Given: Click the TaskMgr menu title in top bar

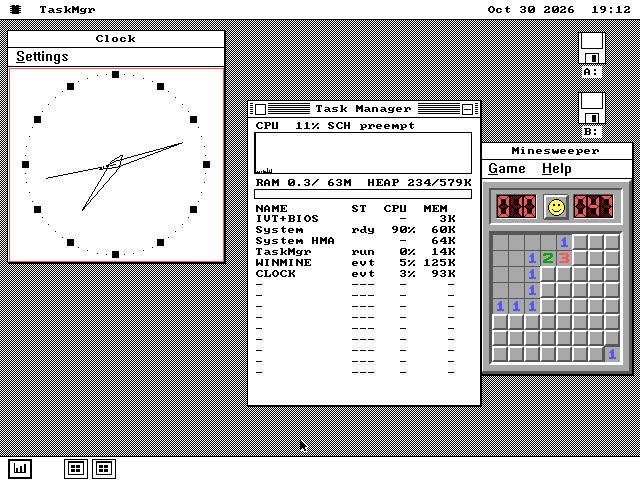Looking at the screenshot, I should coord(67,9).
